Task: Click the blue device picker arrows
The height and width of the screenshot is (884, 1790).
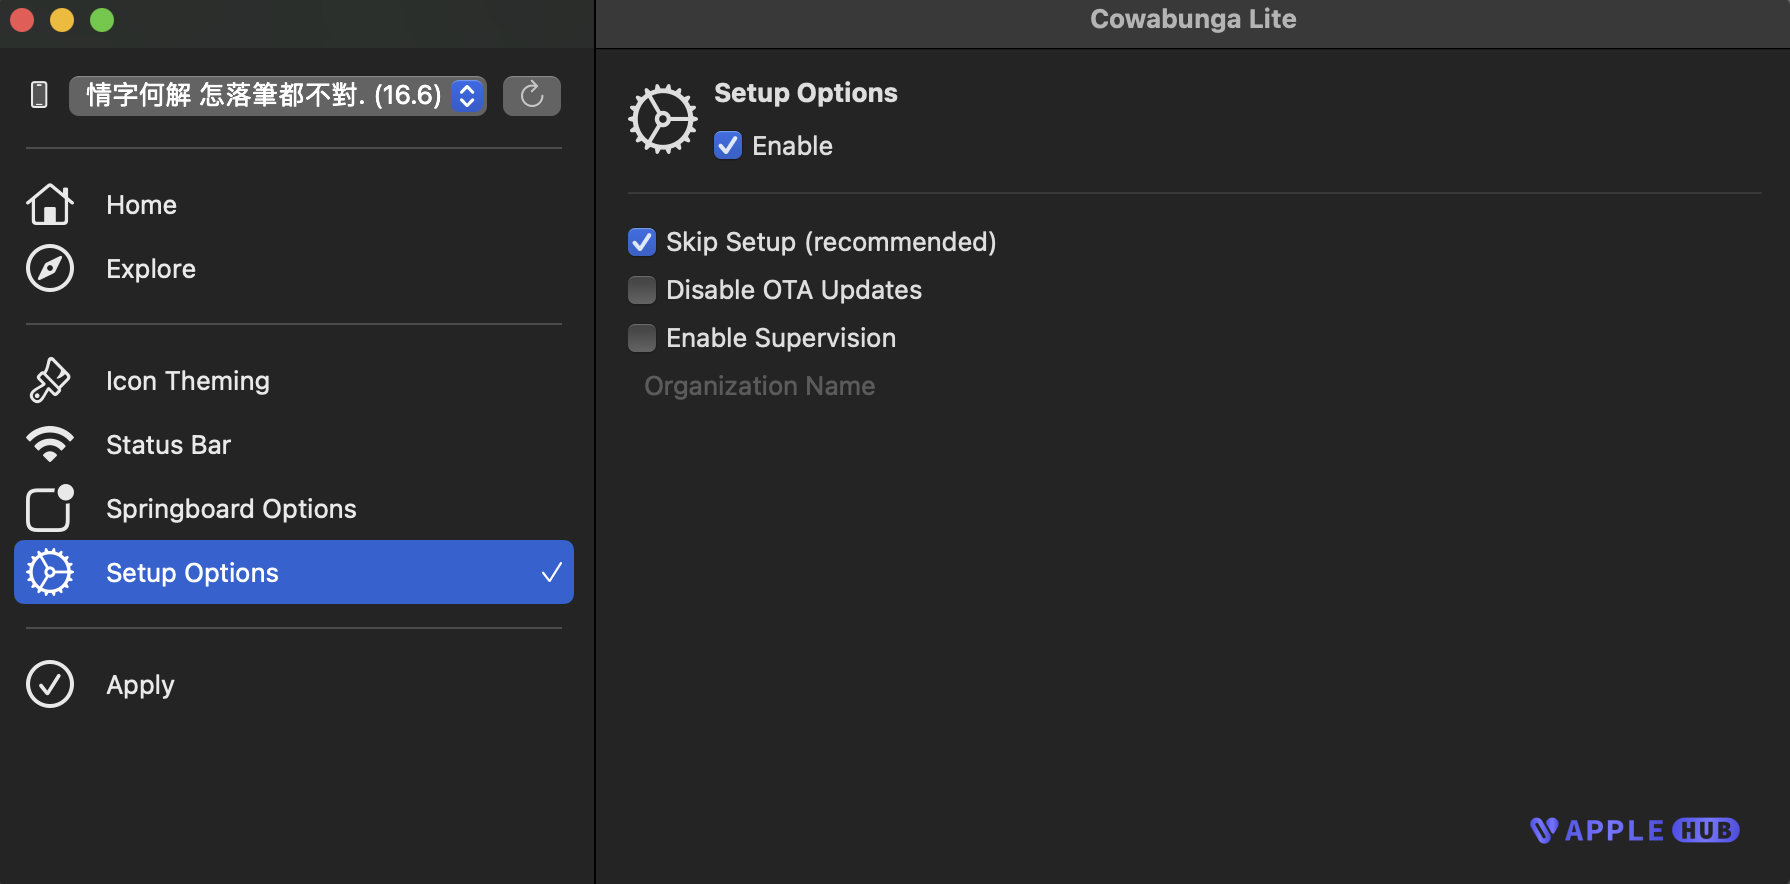Action: 467,96
